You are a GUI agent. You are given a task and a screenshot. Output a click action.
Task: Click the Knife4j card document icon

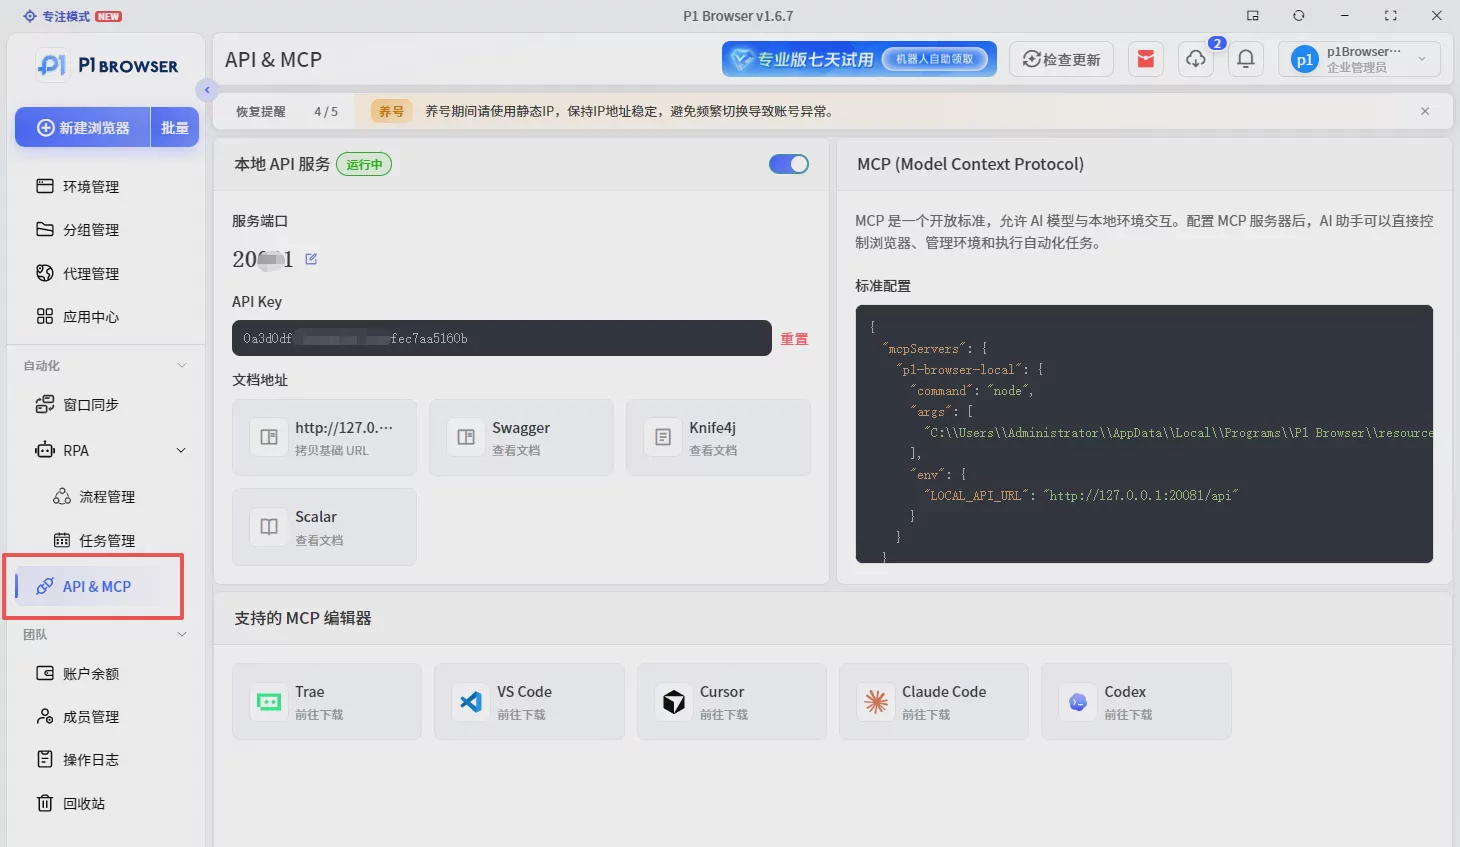pos(663,437)
